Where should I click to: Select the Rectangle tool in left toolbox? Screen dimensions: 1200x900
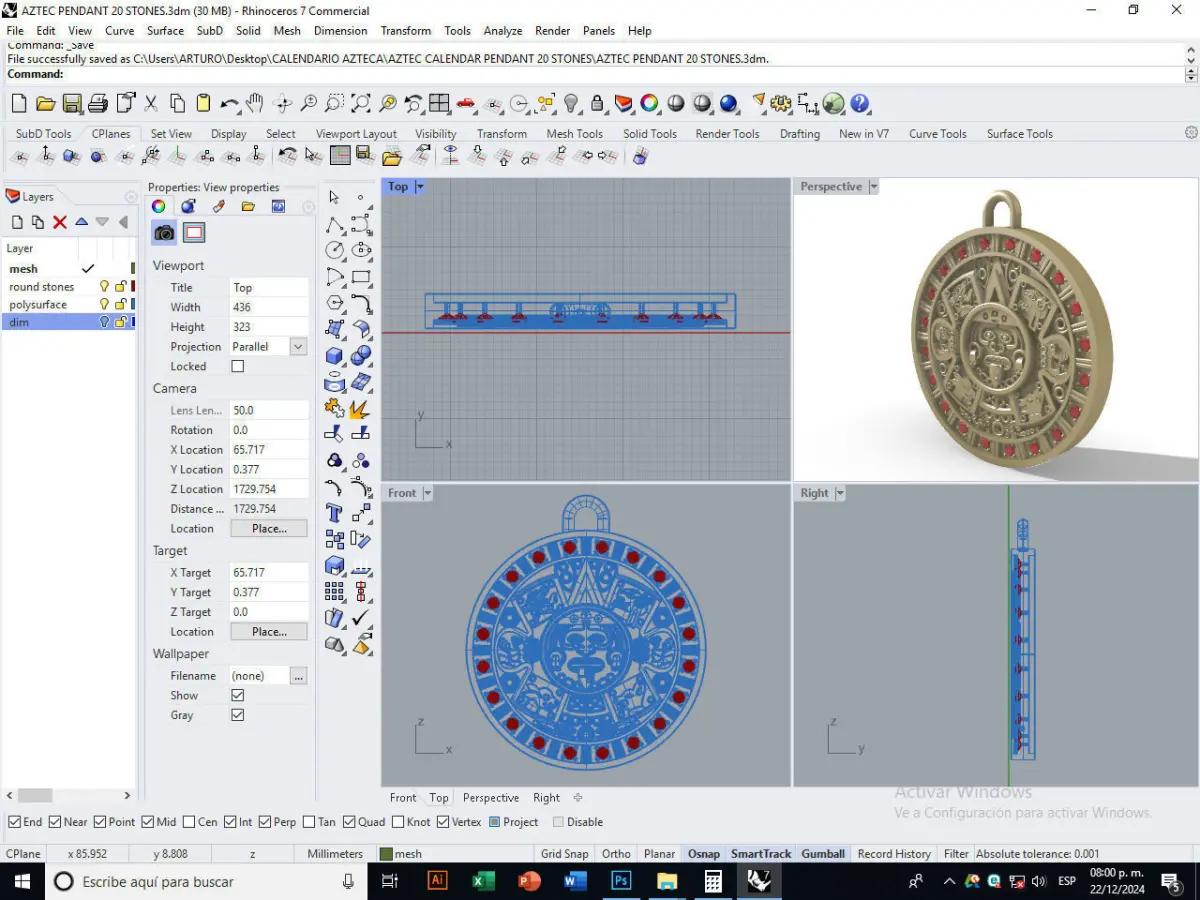pos(361,277)
